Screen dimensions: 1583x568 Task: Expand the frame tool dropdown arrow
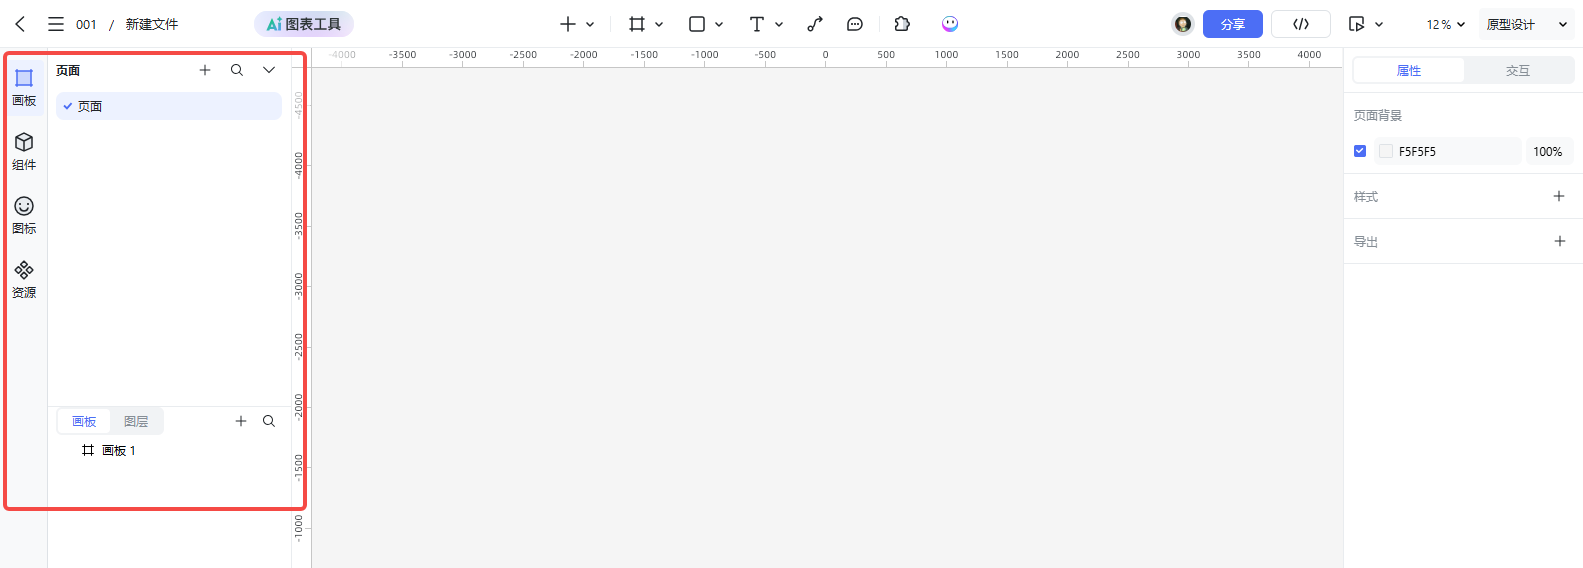pyautogui.click(x=659, y=24)
